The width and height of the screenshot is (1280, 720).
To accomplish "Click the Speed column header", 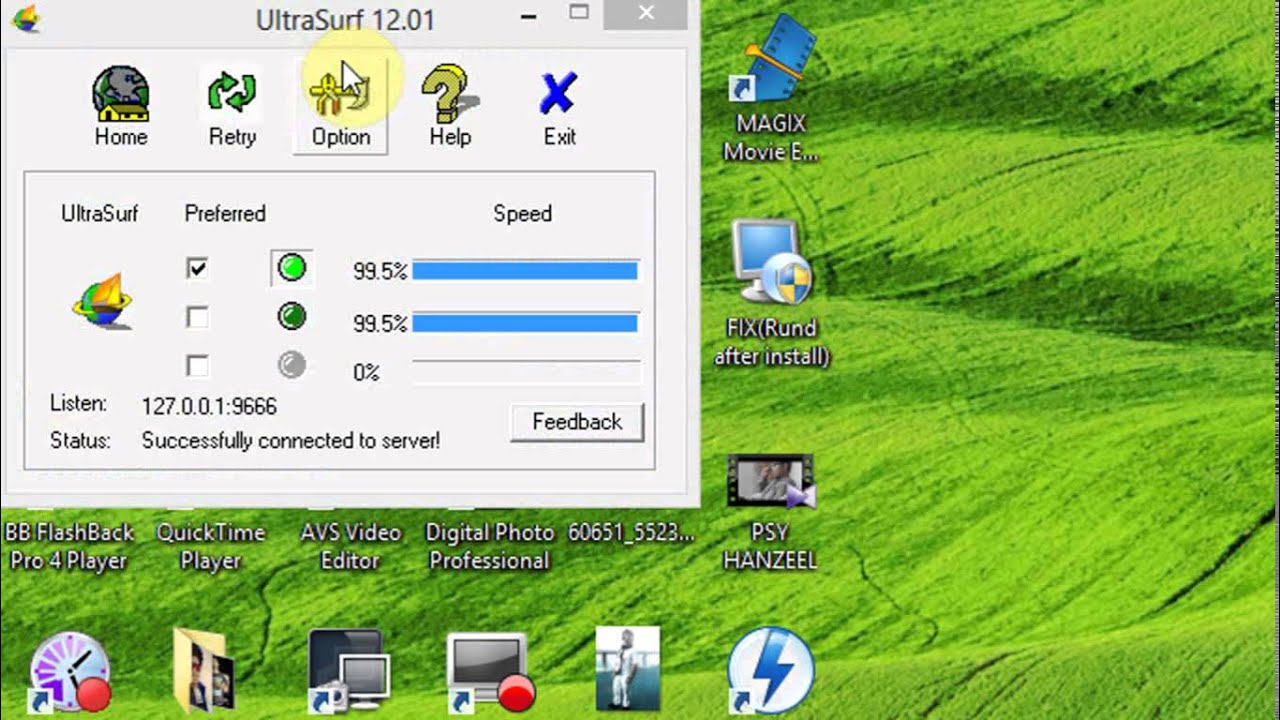I will tap(522, 214).
